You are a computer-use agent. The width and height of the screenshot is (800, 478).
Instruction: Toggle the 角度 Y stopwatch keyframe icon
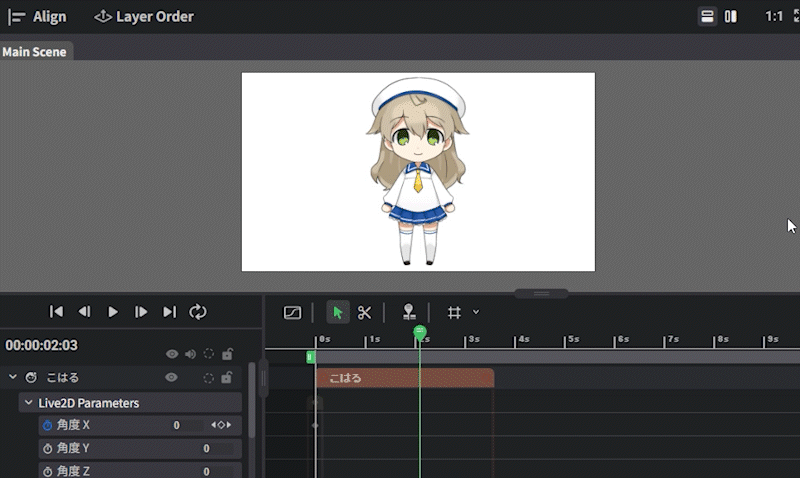pos(47,448)
